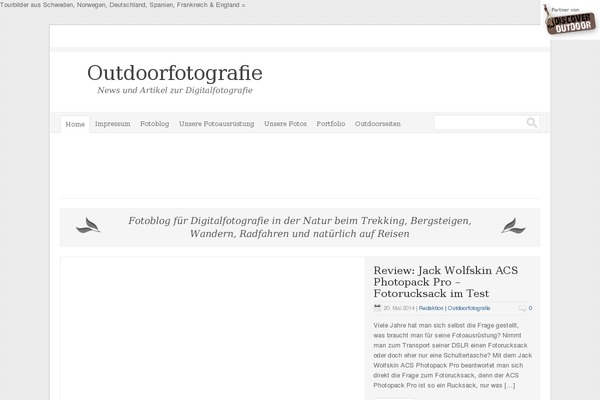600x400 pixels.
Task: Click the Fotoblog für Digitalfotografie banner text
Action: point(300,227)
